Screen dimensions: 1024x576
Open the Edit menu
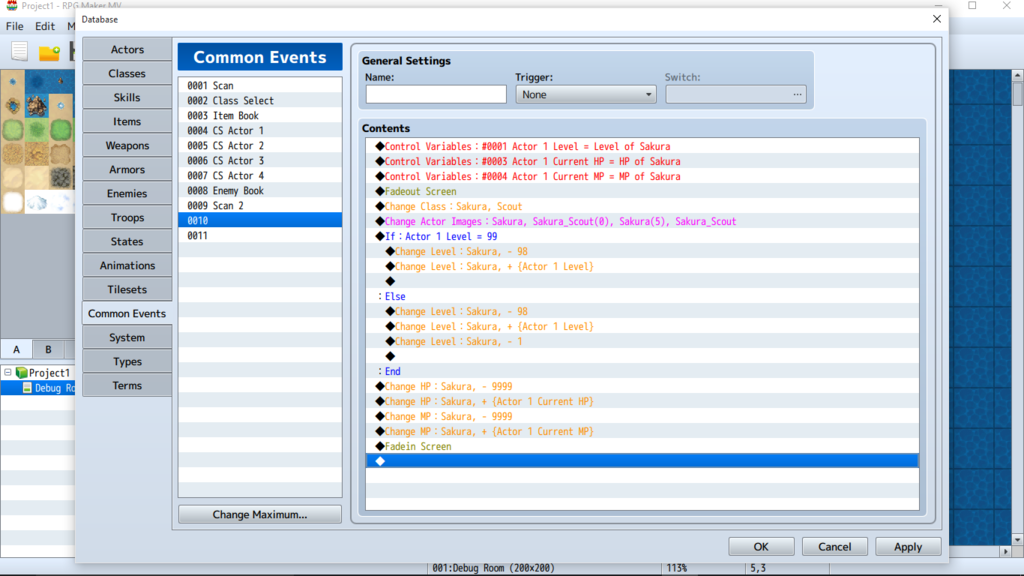45,26
